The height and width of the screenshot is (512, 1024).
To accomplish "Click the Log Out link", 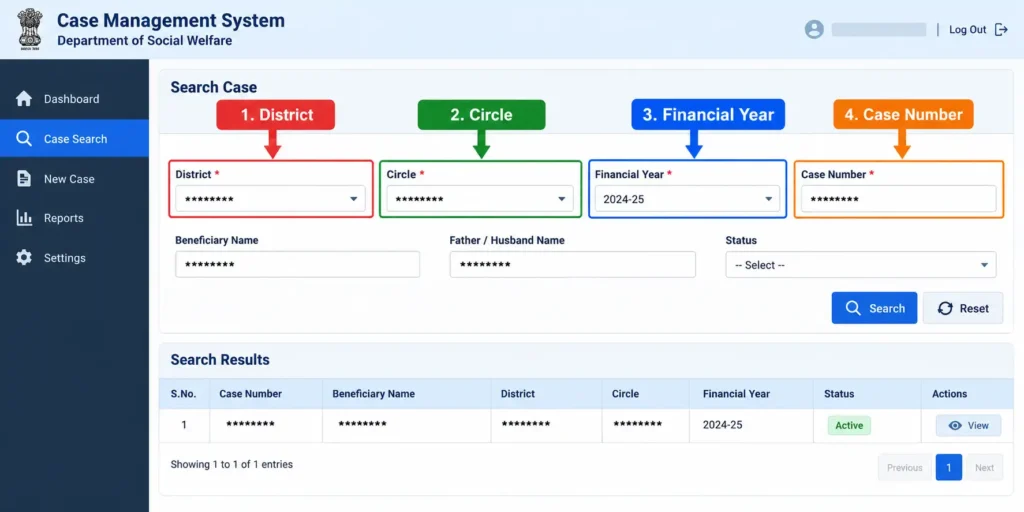I will point(968,29).
